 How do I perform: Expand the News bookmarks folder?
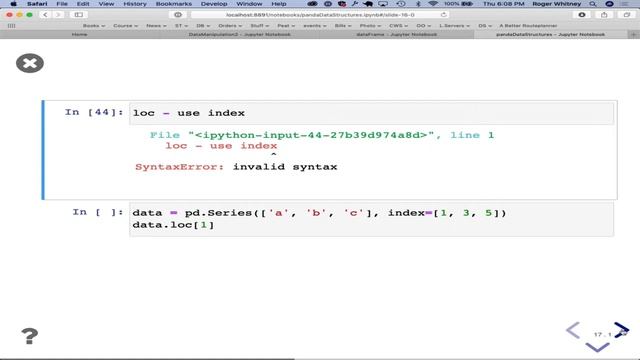pyautogui.click(x=156, y=26)
